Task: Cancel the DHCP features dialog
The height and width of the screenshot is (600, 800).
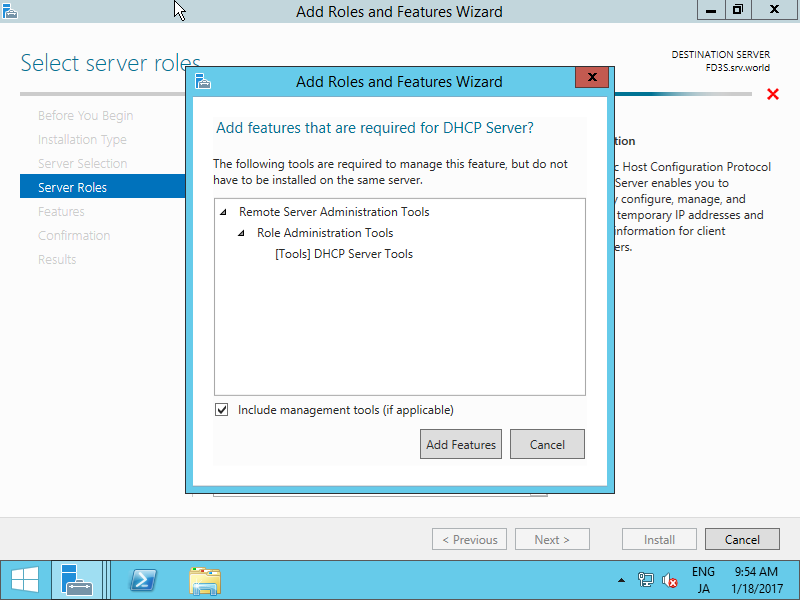Action: click(547, 444)
